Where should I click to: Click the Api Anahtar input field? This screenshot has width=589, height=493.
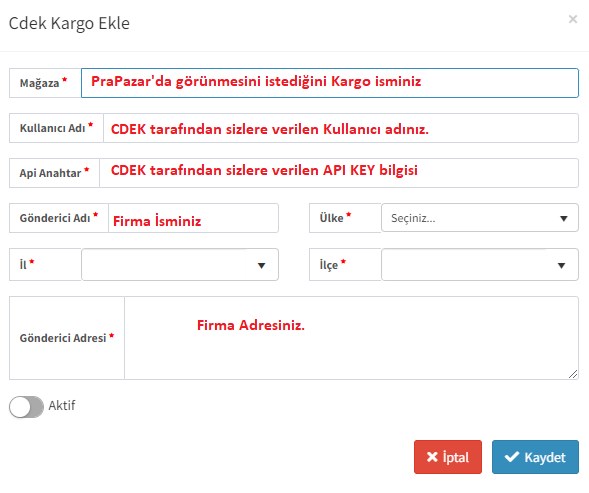(339, 173)
